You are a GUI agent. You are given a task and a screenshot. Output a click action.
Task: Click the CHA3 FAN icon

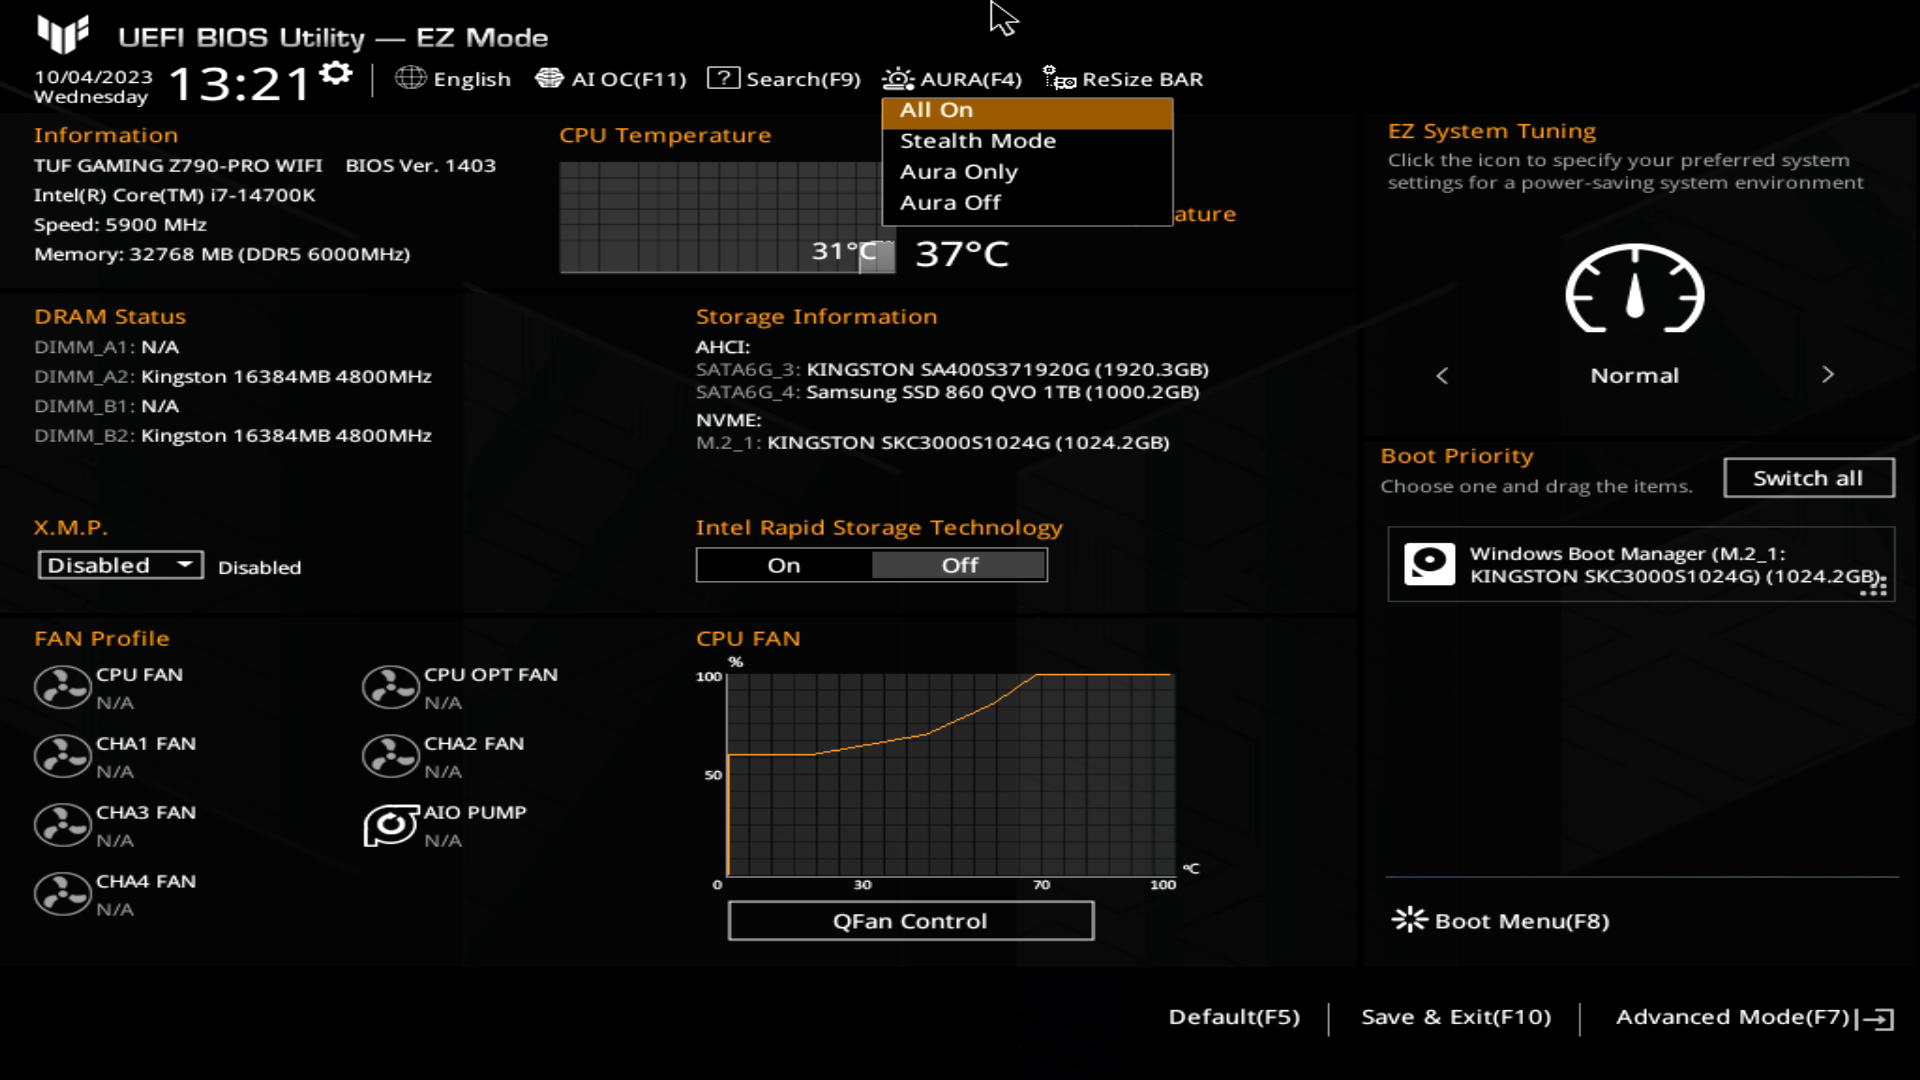(62, 826)
